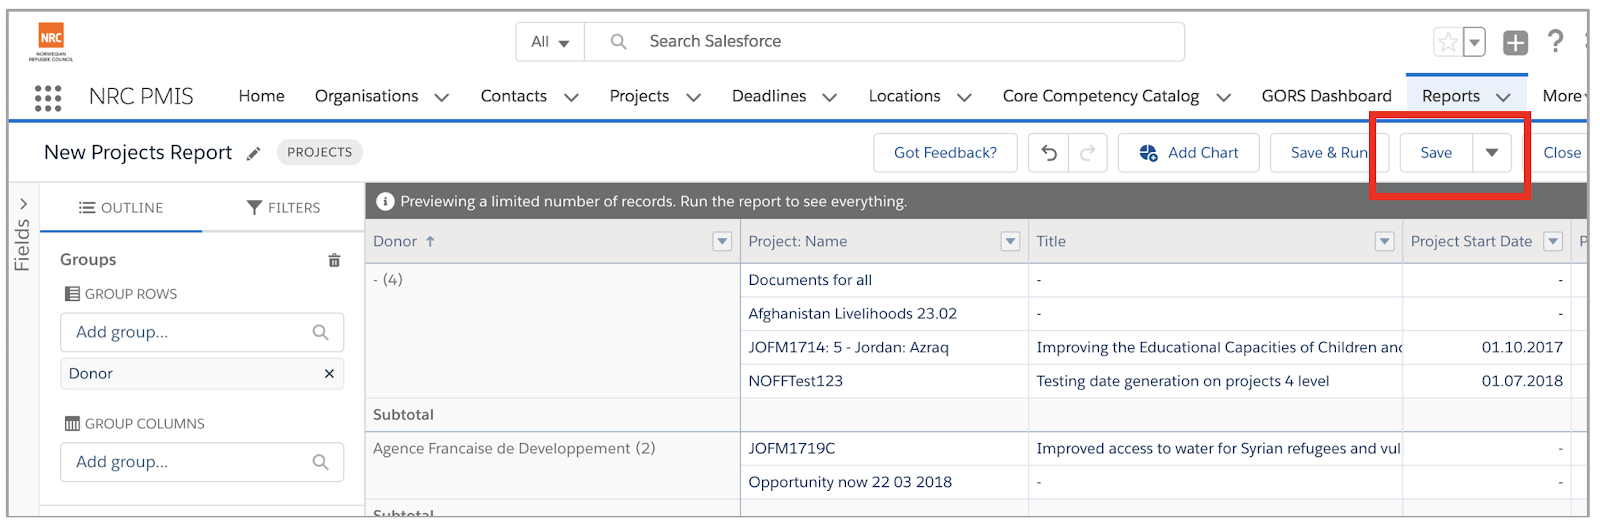The width and height of the screenshot is (1600, 532).
Task: Select the Donor group pill
Action: [x=202, y=374]
